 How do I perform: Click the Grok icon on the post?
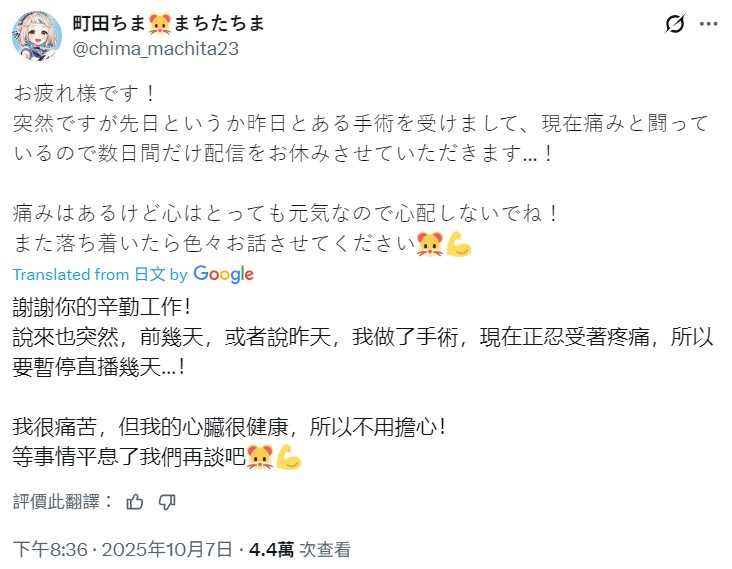[x=674, y=24]
